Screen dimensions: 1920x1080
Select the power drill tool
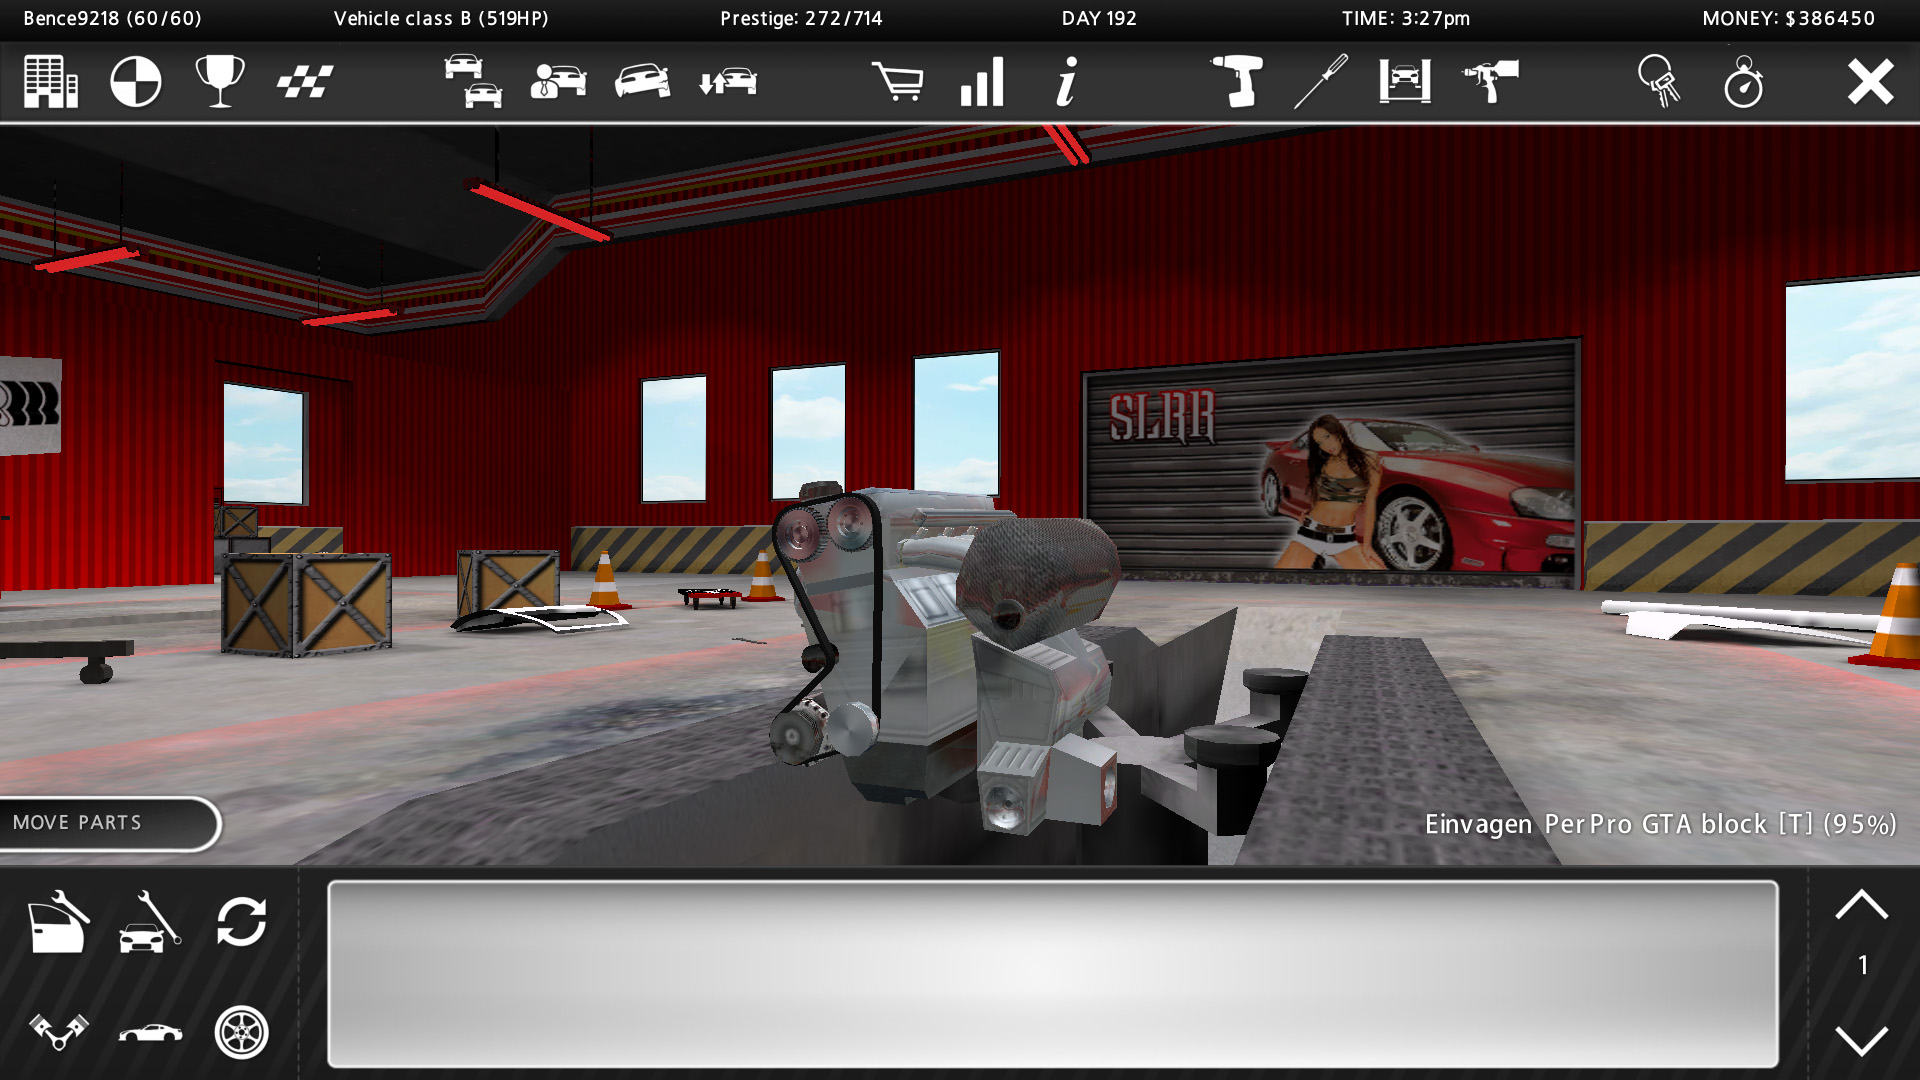[1237, 82]
